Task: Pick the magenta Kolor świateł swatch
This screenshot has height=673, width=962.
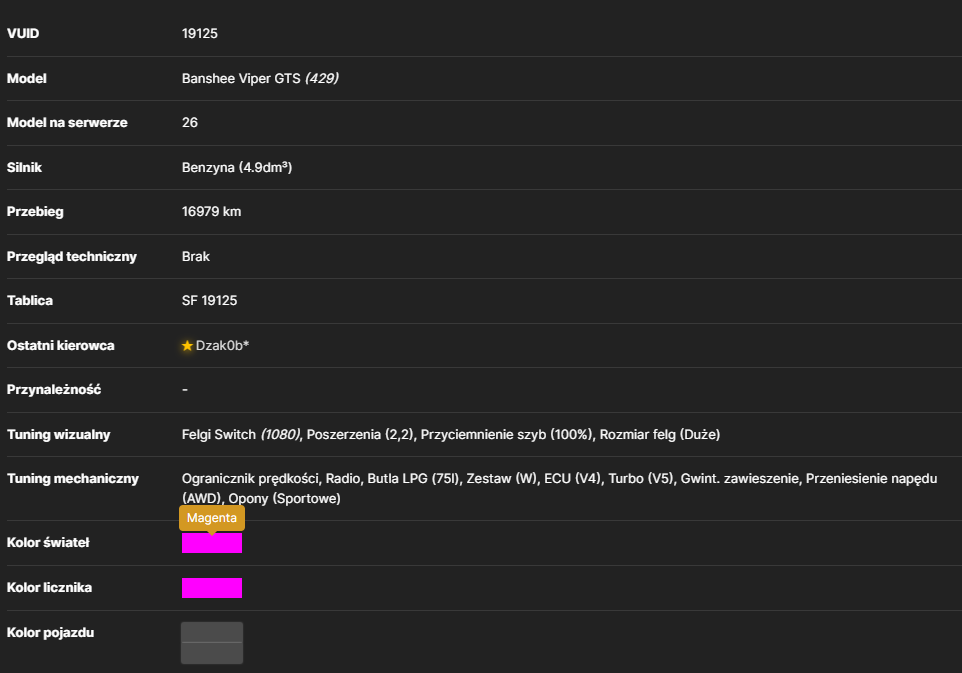Action: click(212, 543)
